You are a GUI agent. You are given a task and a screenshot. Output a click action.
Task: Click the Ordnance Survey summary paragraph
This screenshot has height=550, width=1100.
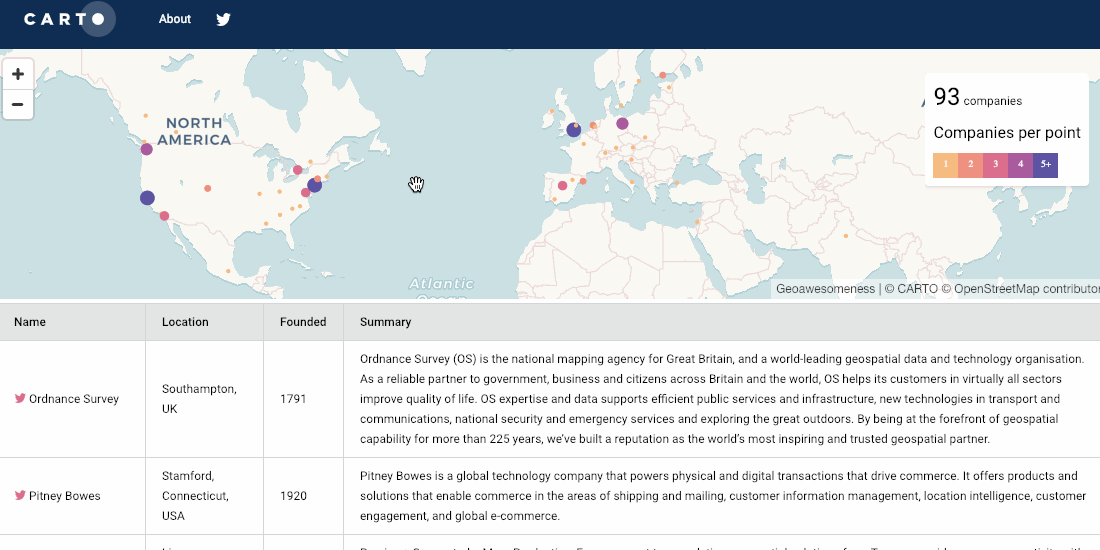tap(722, 399)
